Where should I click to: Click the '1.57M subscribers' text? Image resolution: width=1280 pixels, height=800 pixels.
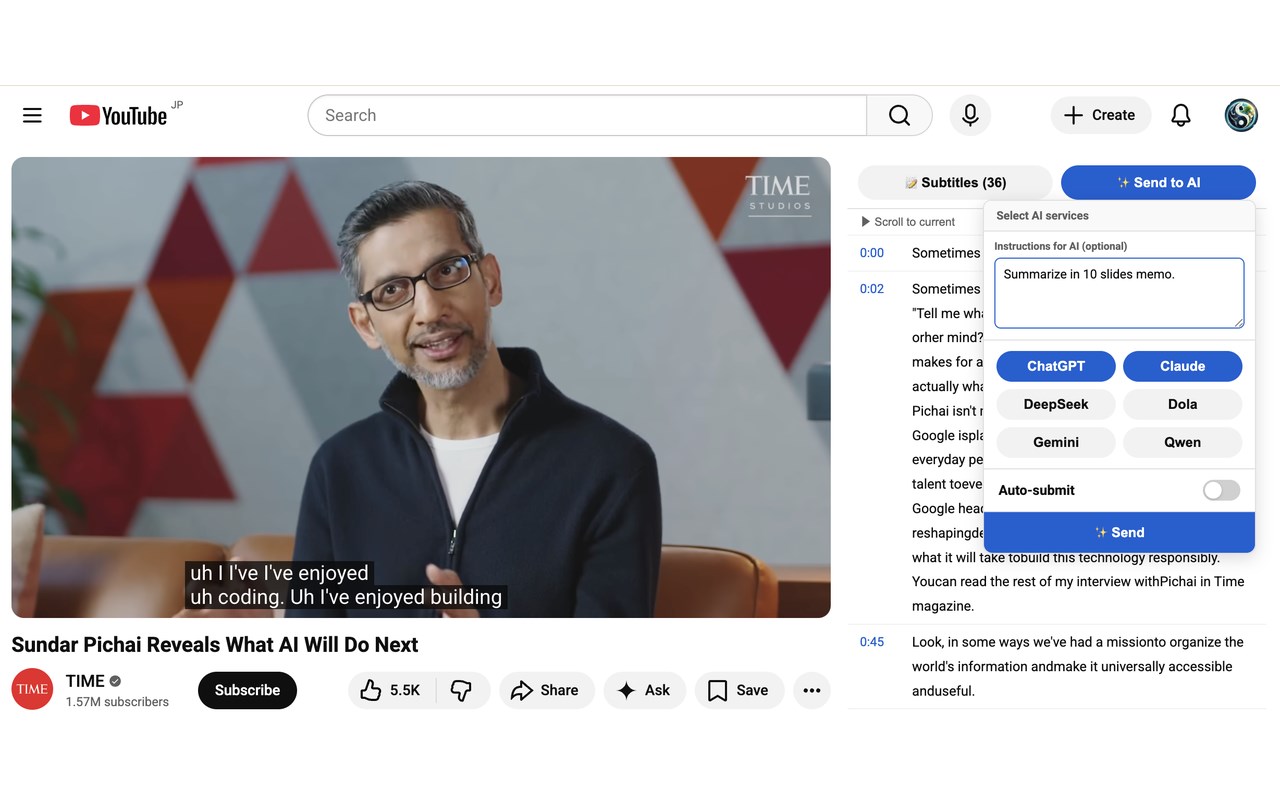click(x=117, y=702)
